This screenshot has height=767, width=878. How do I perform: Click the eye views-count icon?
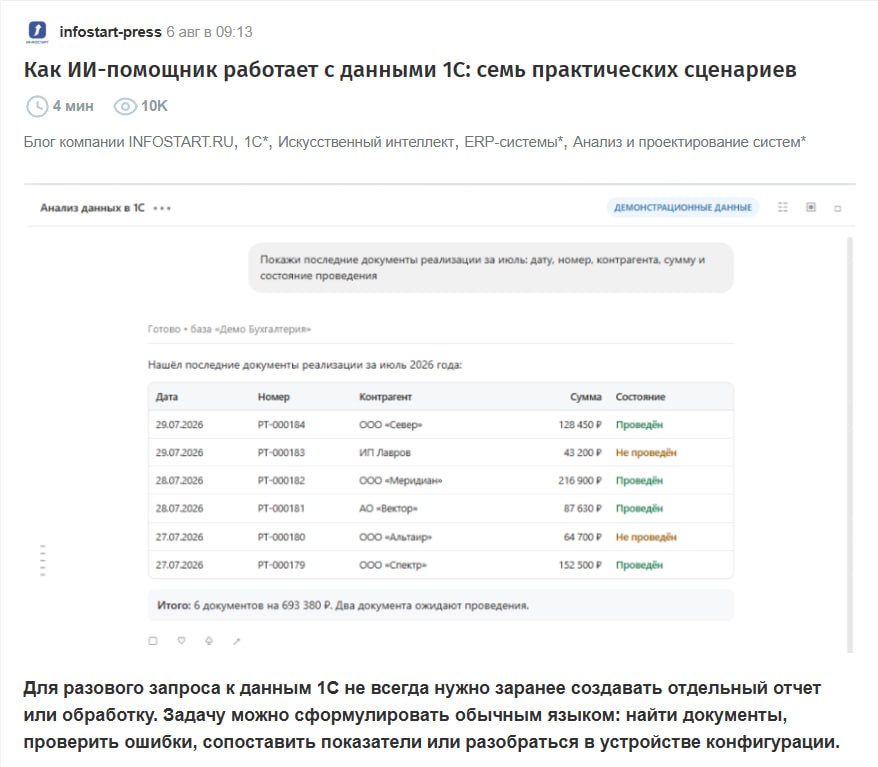tap(125, 106)
